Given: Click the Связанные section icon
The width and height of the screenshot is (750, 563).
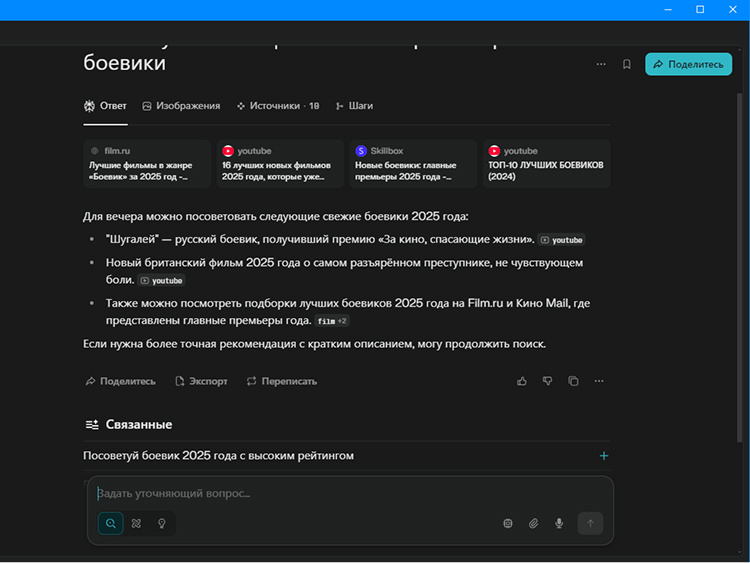Looking at the screenshot, I should pos(92,424).
